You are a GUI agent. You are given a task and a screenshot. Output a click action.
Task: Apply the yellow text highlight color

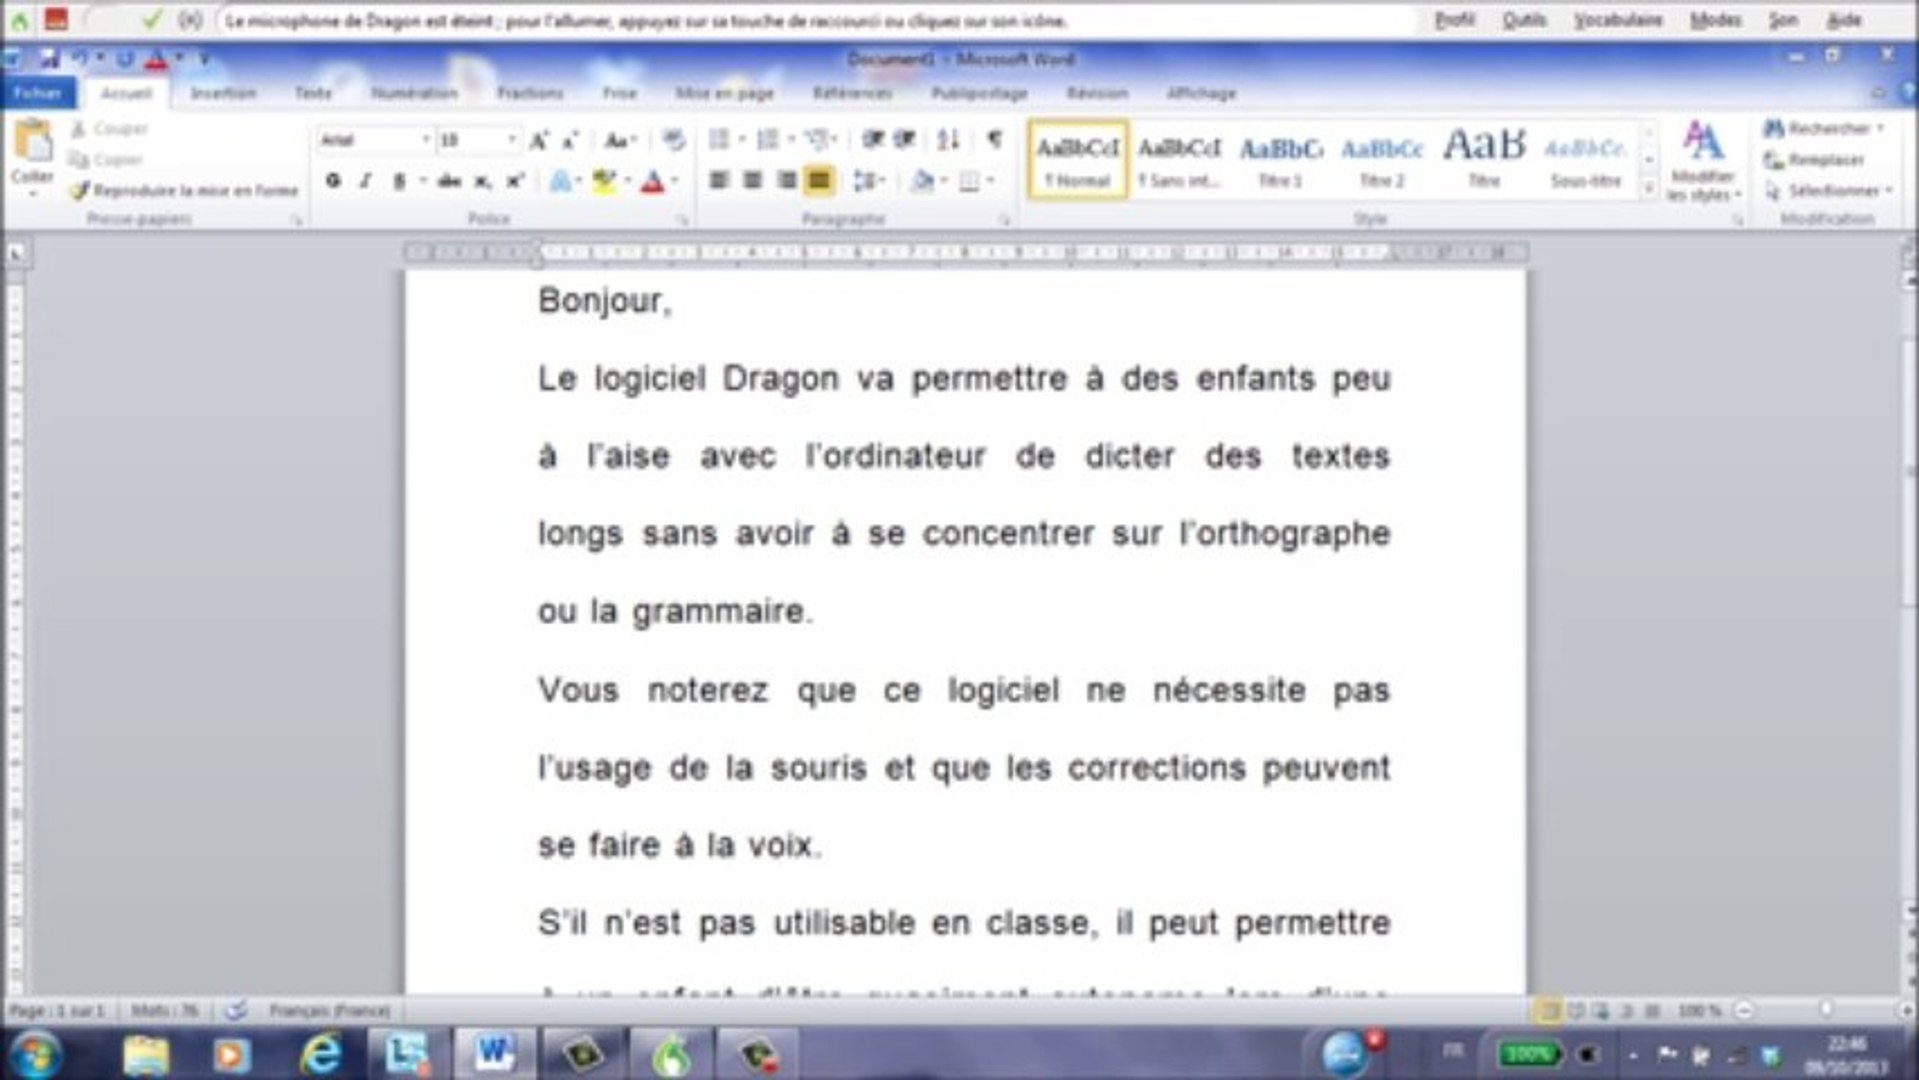click(x=604, y=181)
